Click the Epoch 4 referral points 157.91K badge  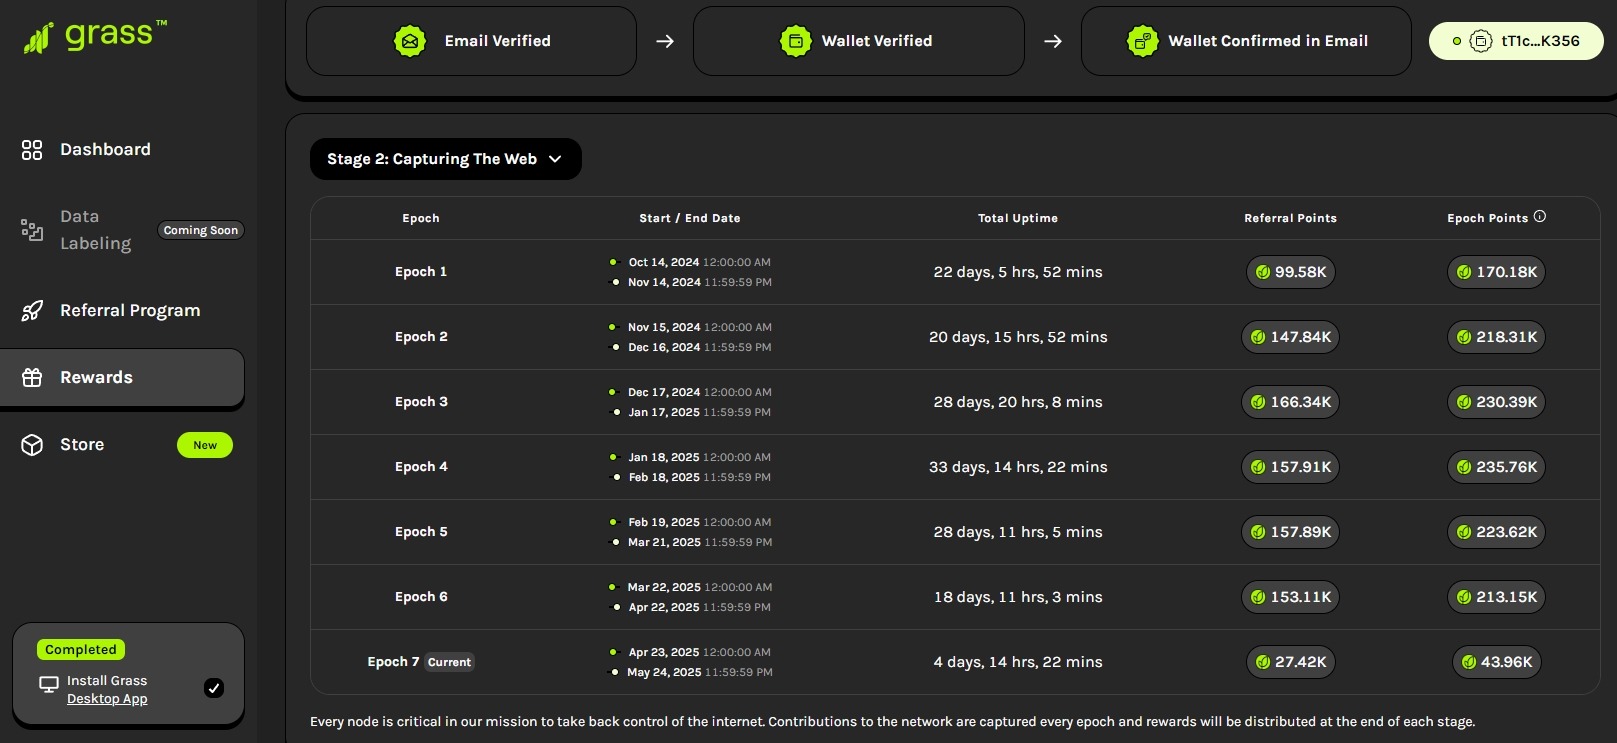coord(1290,467)
